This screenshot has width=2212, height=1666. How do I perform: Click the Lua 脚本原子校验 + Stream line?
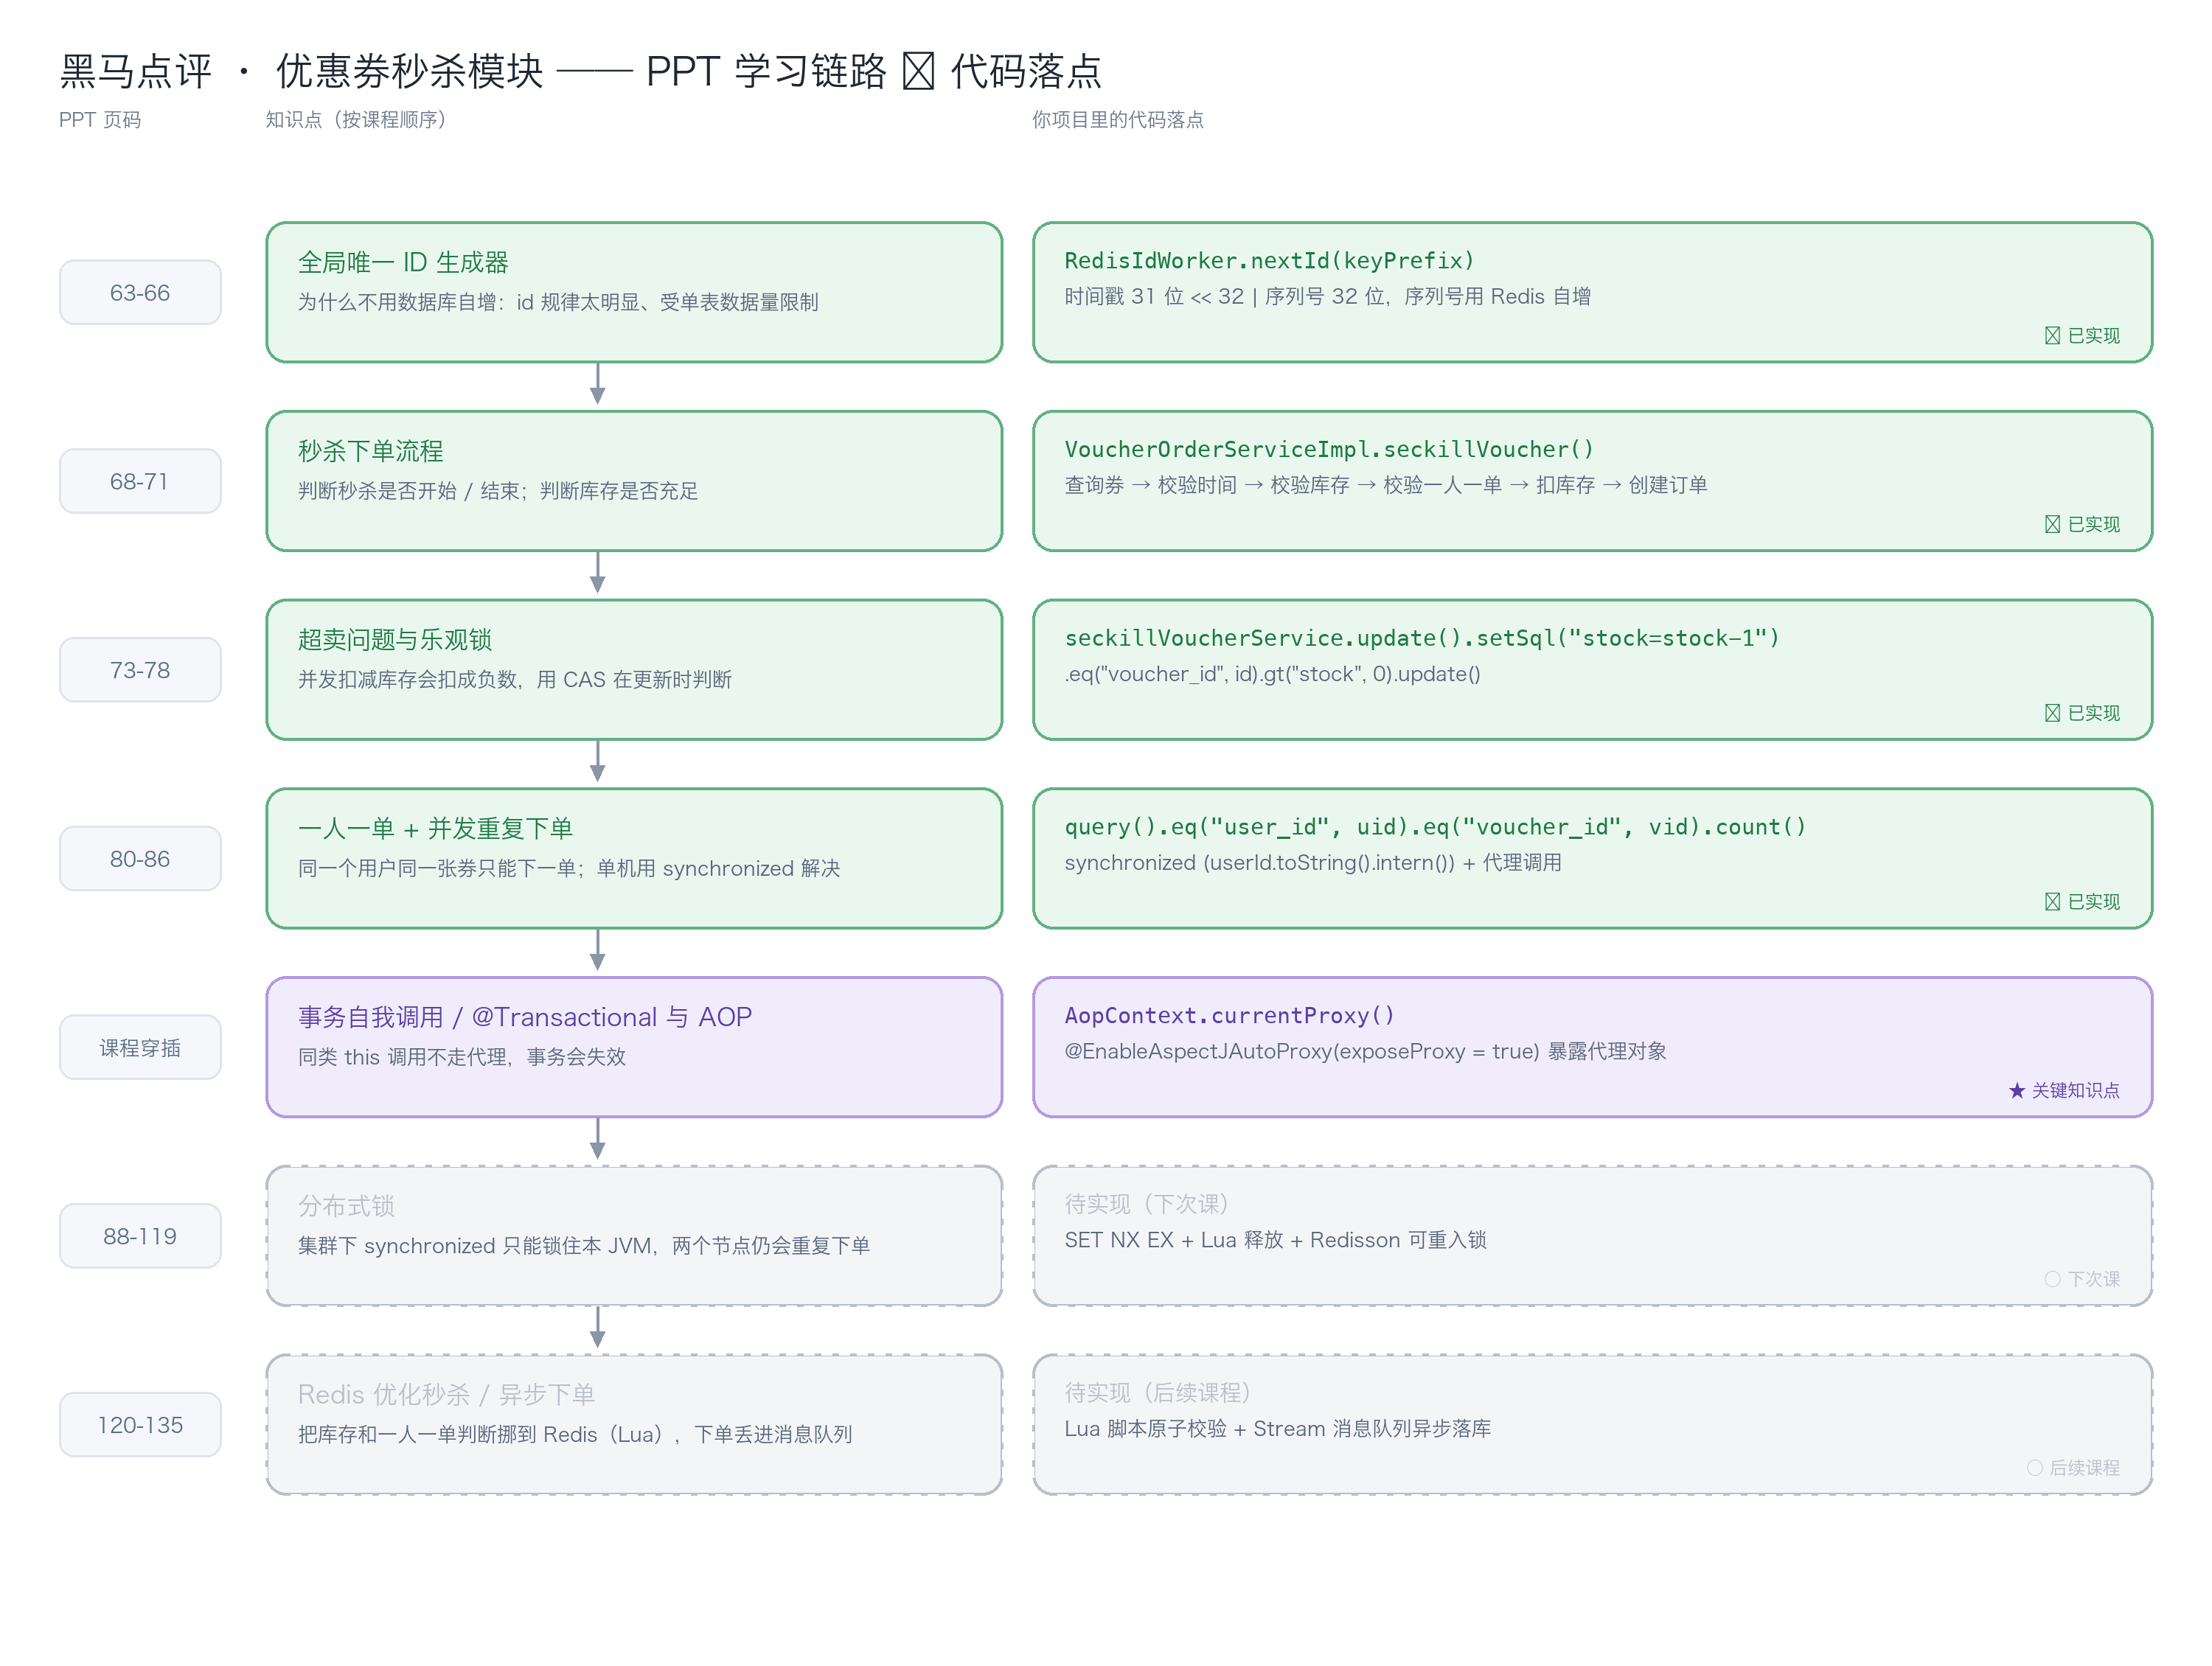1277,1429
